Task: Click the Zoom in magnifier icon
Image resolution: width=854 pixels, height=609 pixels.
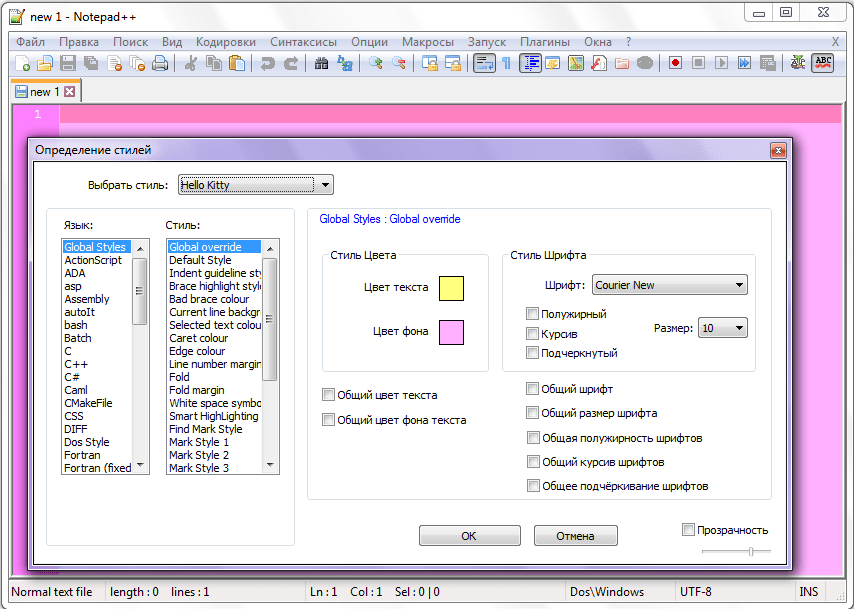Action: tap(376, 63)
